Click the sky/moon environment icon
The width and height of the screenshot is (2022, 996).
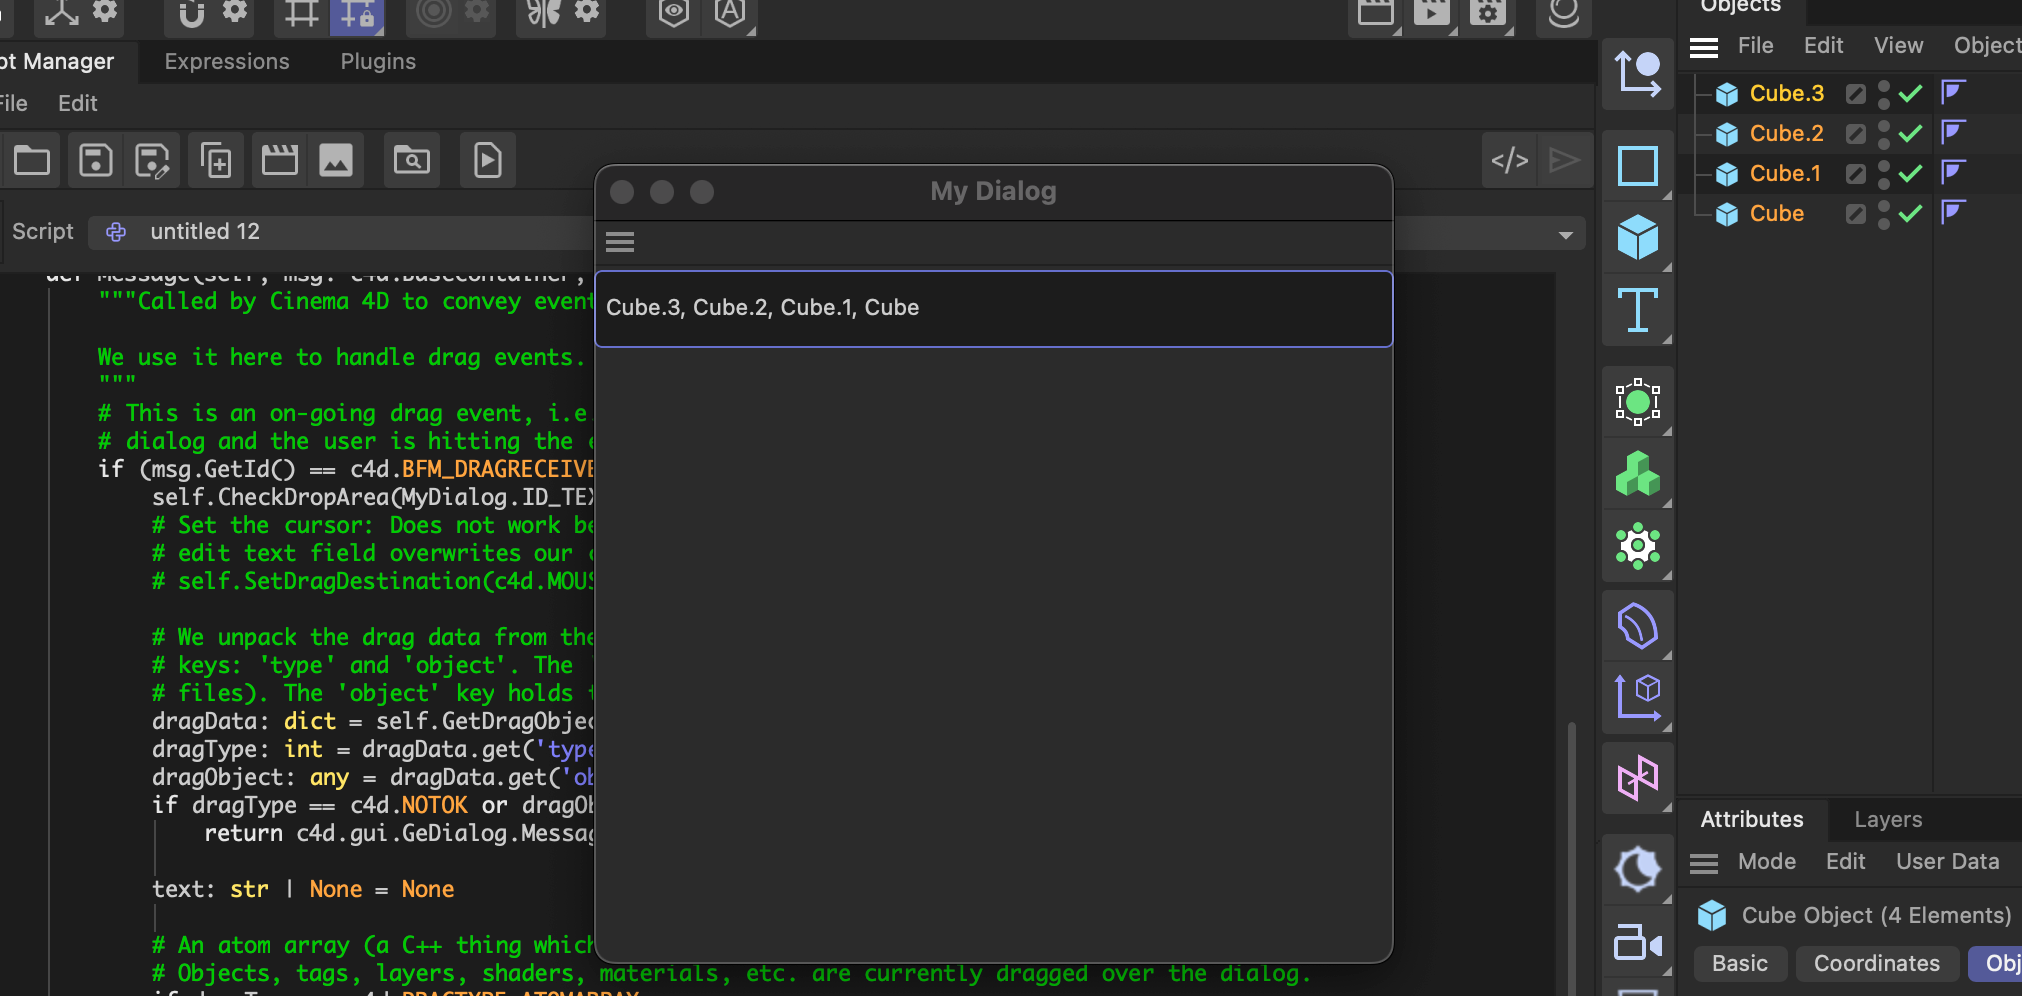pyautogui.click(x=1638, y=868)
